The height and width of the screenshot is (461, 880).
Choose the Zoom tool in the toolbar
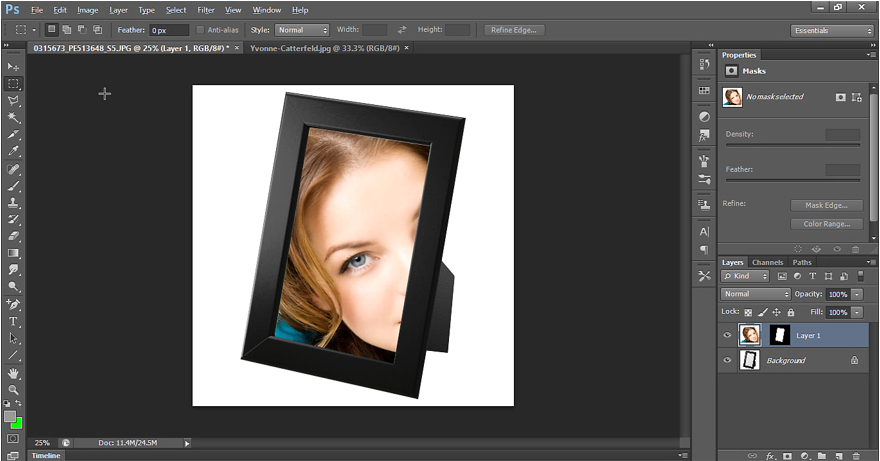click(x=14, y=390)
